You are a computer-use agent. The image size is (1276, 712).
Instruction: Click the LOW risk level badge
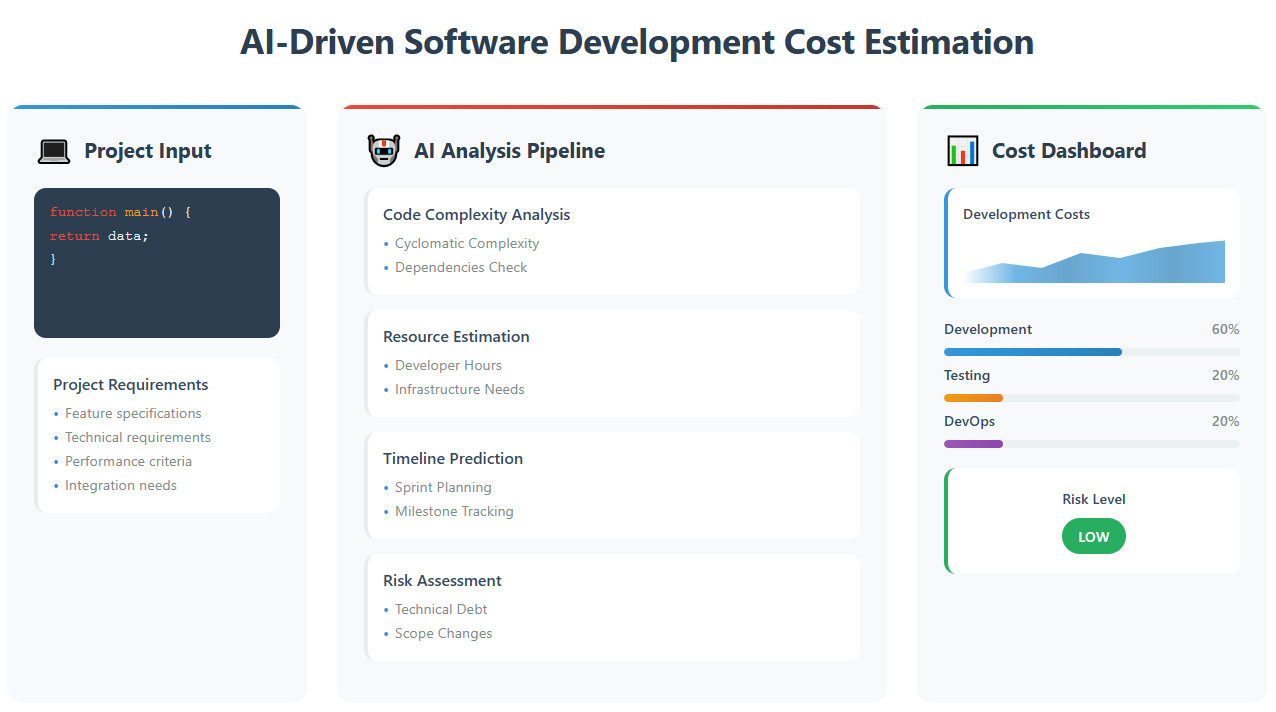pos(1093,536)
